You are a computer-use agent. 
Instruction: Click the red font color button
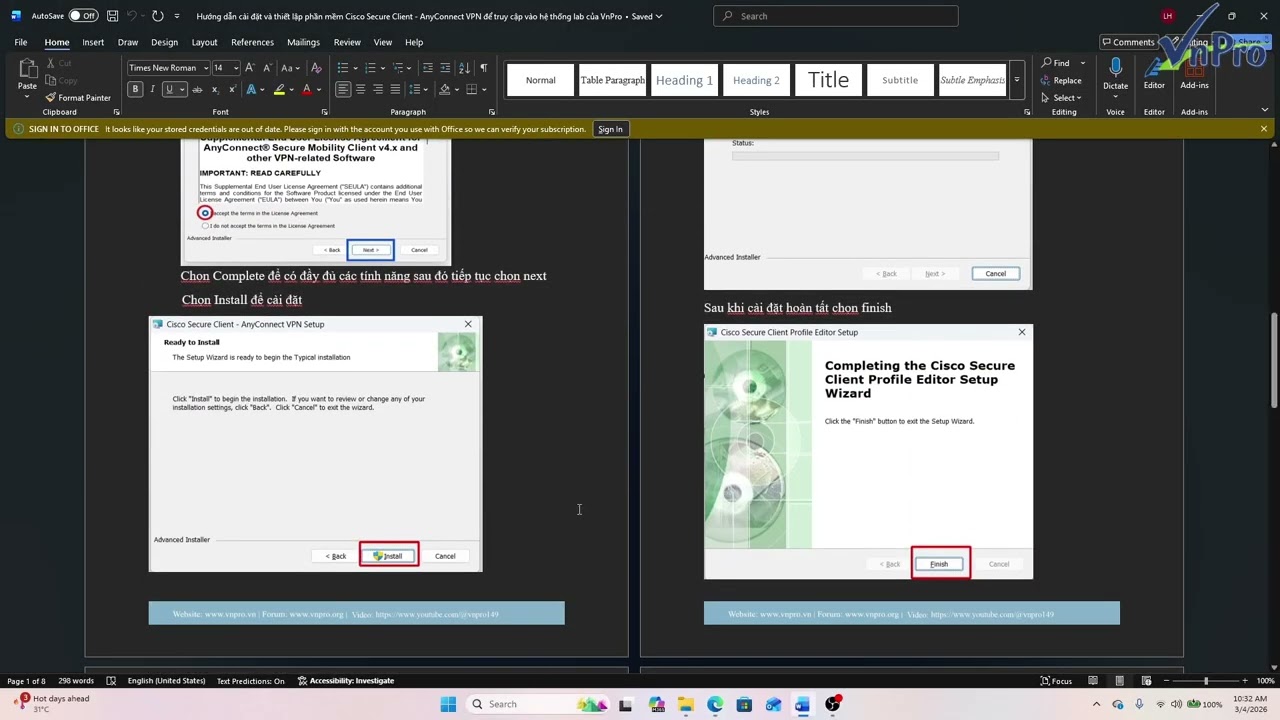click(x=307, y=89)
